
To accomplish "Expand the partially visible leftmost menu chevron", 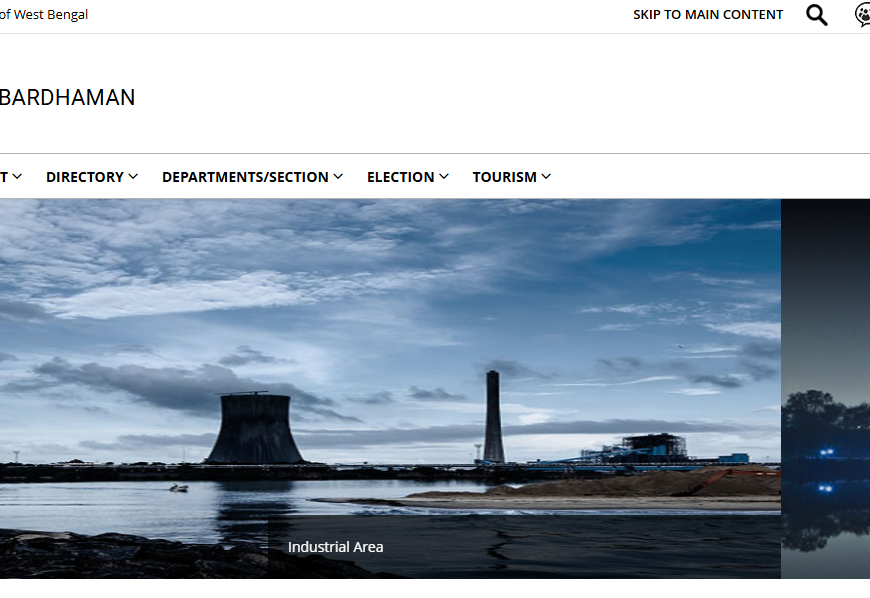I will coord(16,177).
